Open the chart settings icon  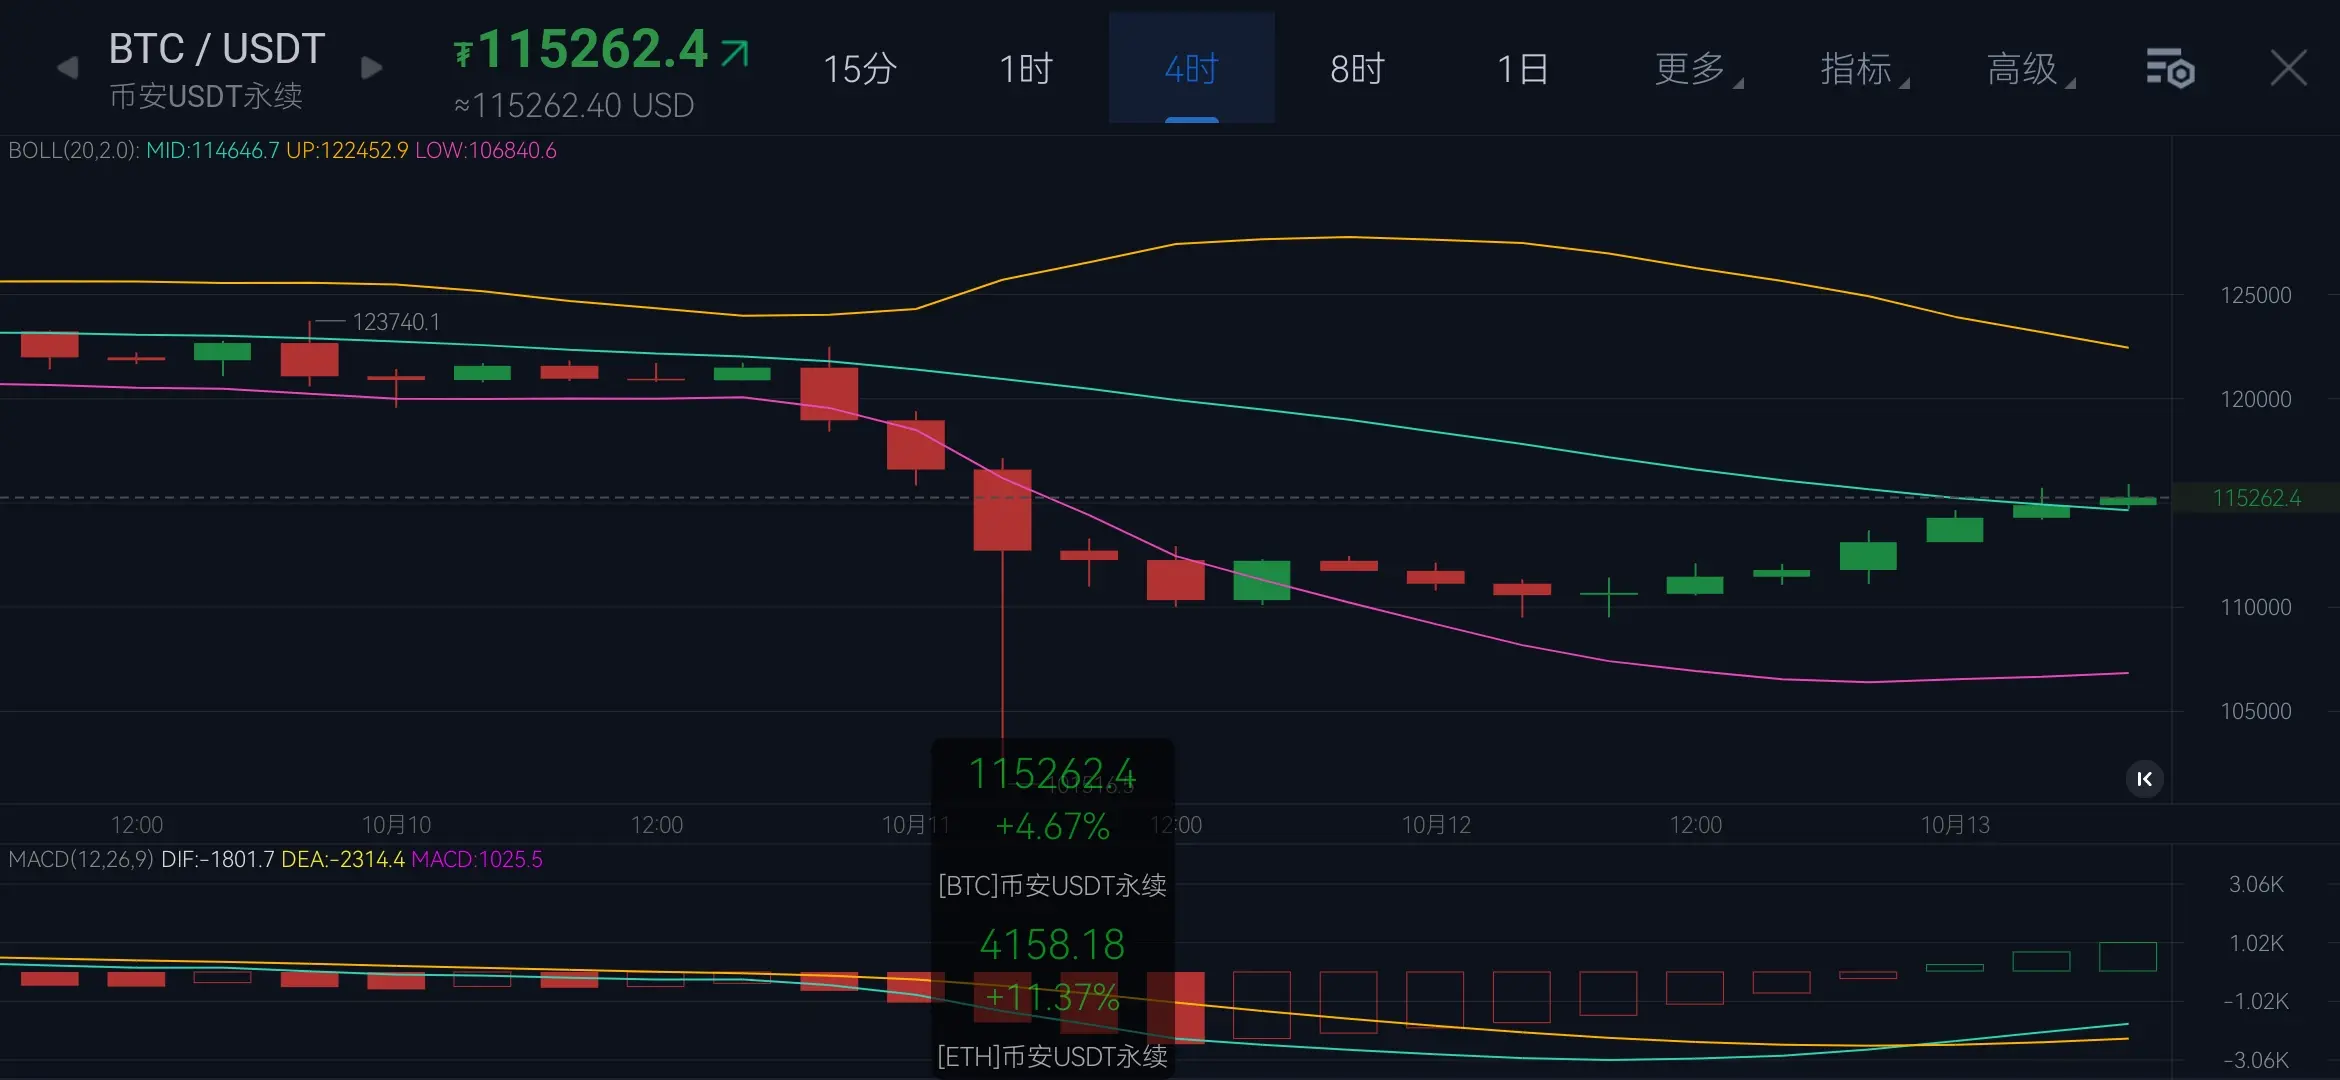coord(2169,69)
